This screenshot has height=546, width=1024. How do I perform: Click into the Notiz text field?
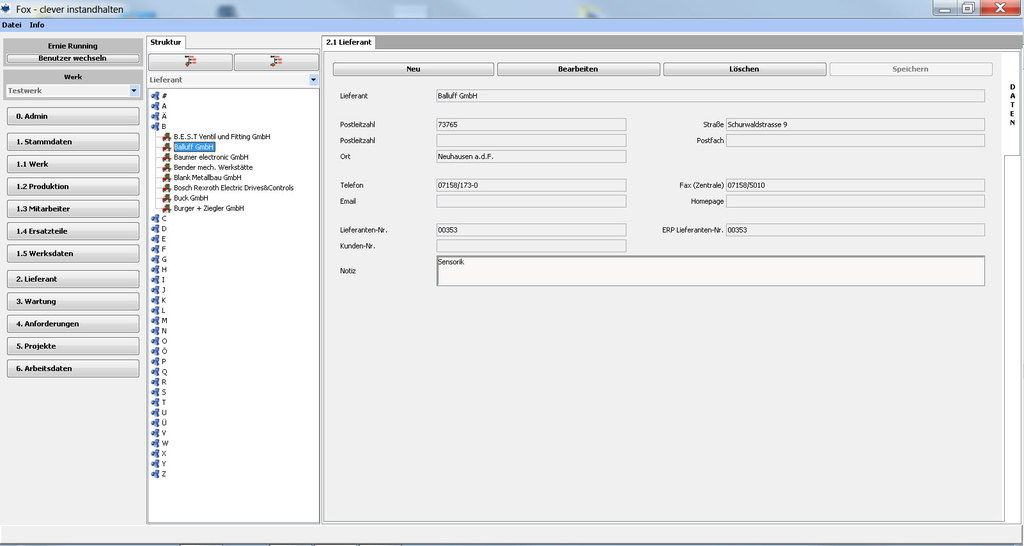coord(710,271)
